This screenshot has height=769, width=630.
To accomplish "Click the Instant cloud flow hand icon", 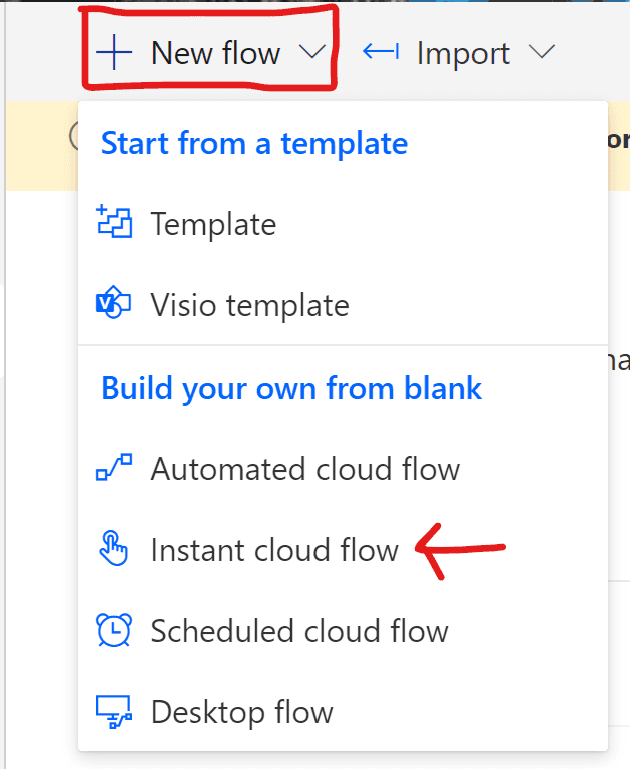I will tap(113, 549).
